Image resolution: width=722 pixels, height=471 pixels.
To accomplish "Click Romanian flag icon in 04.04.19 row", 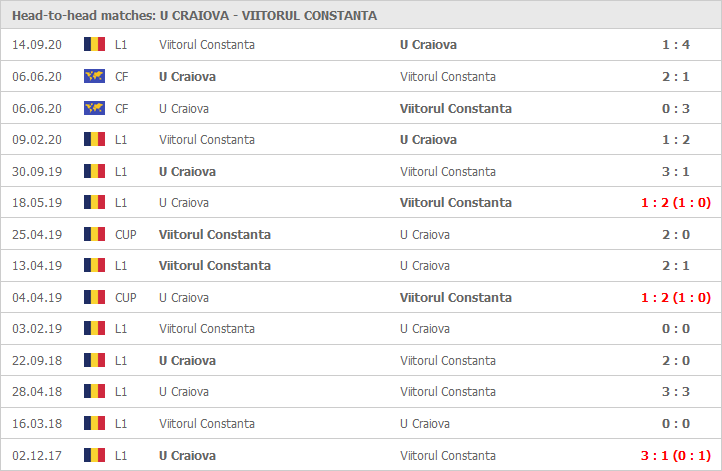I will click(x=94, y=297).
